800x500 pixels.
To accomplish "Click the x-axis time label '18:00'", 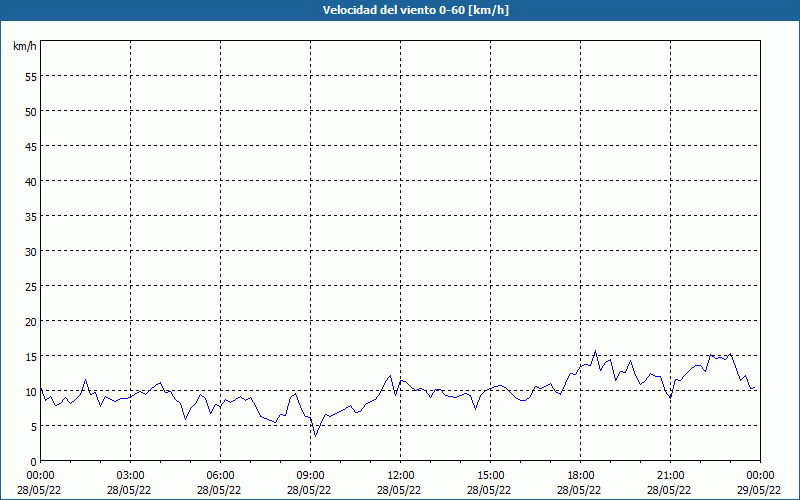I will coord(580,476).
